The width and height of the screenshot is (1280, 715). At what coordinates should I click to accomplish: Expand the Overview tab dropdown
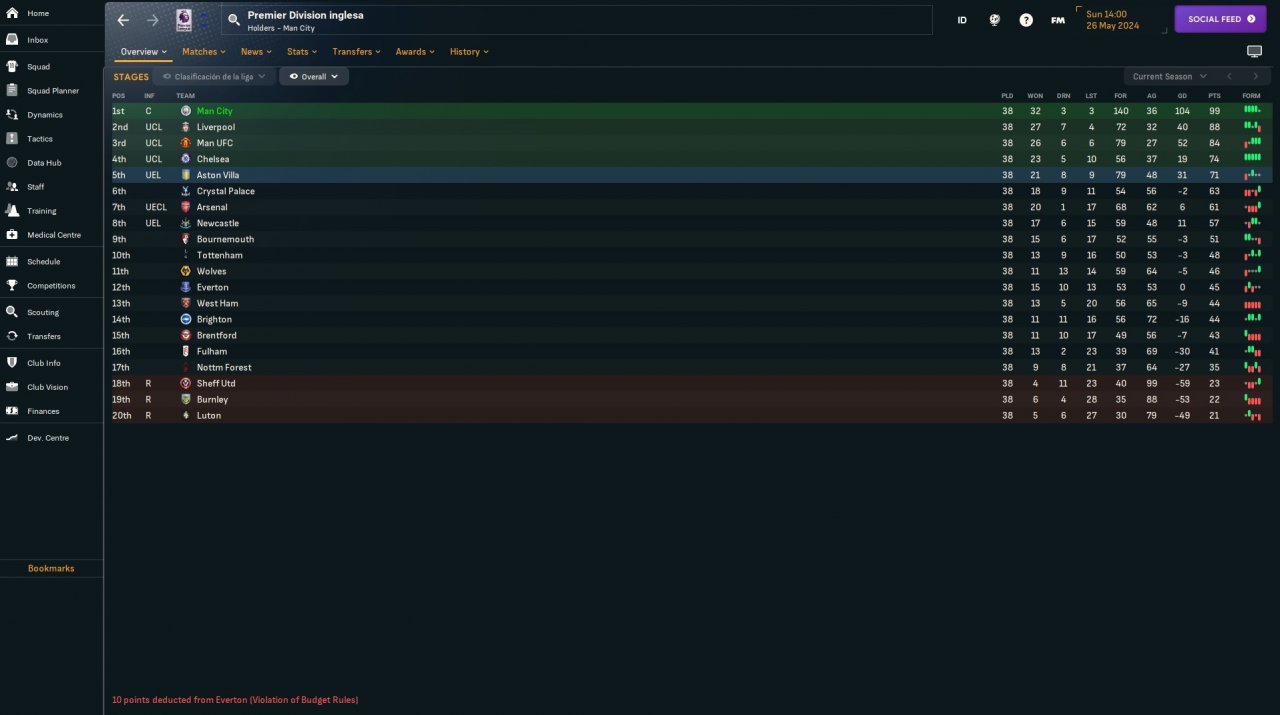pos(144,51)
